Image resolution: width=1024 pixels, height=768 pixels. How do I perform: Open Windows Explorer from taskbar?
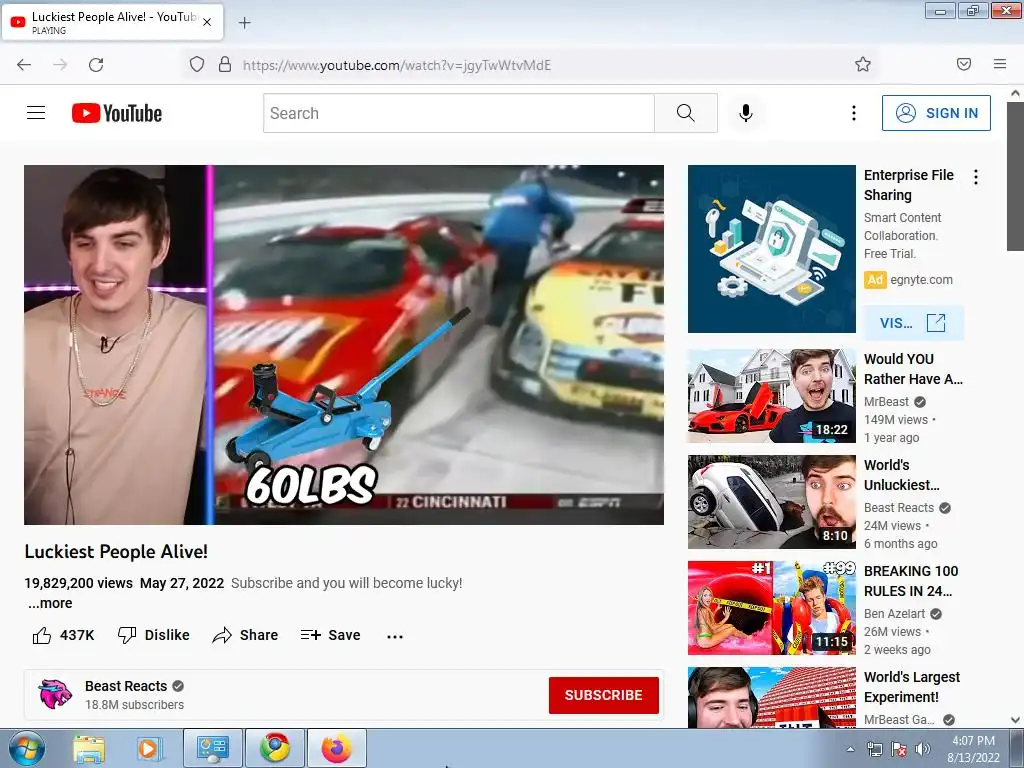(89, 748)
